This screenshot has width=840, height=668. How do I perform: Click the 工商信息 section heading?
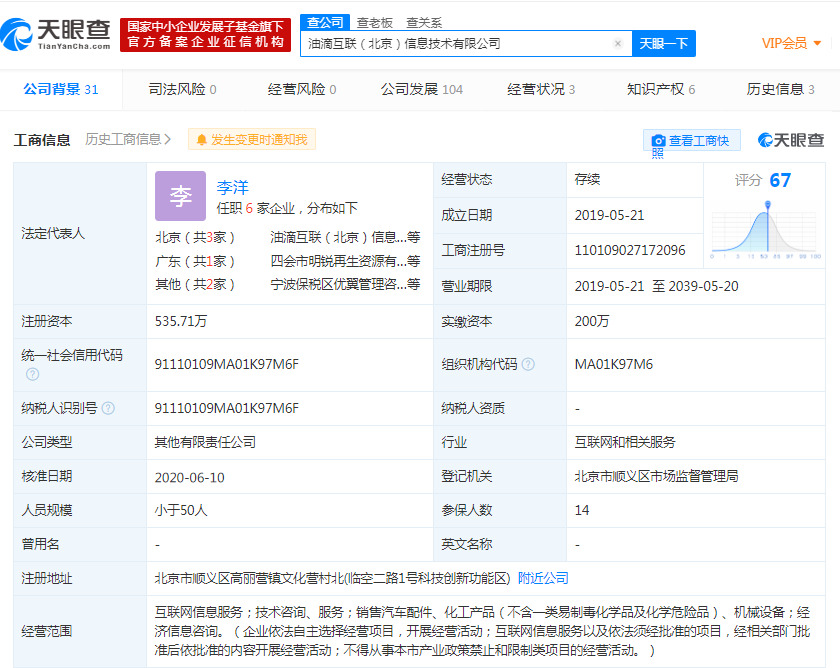(x=42, y=140)
